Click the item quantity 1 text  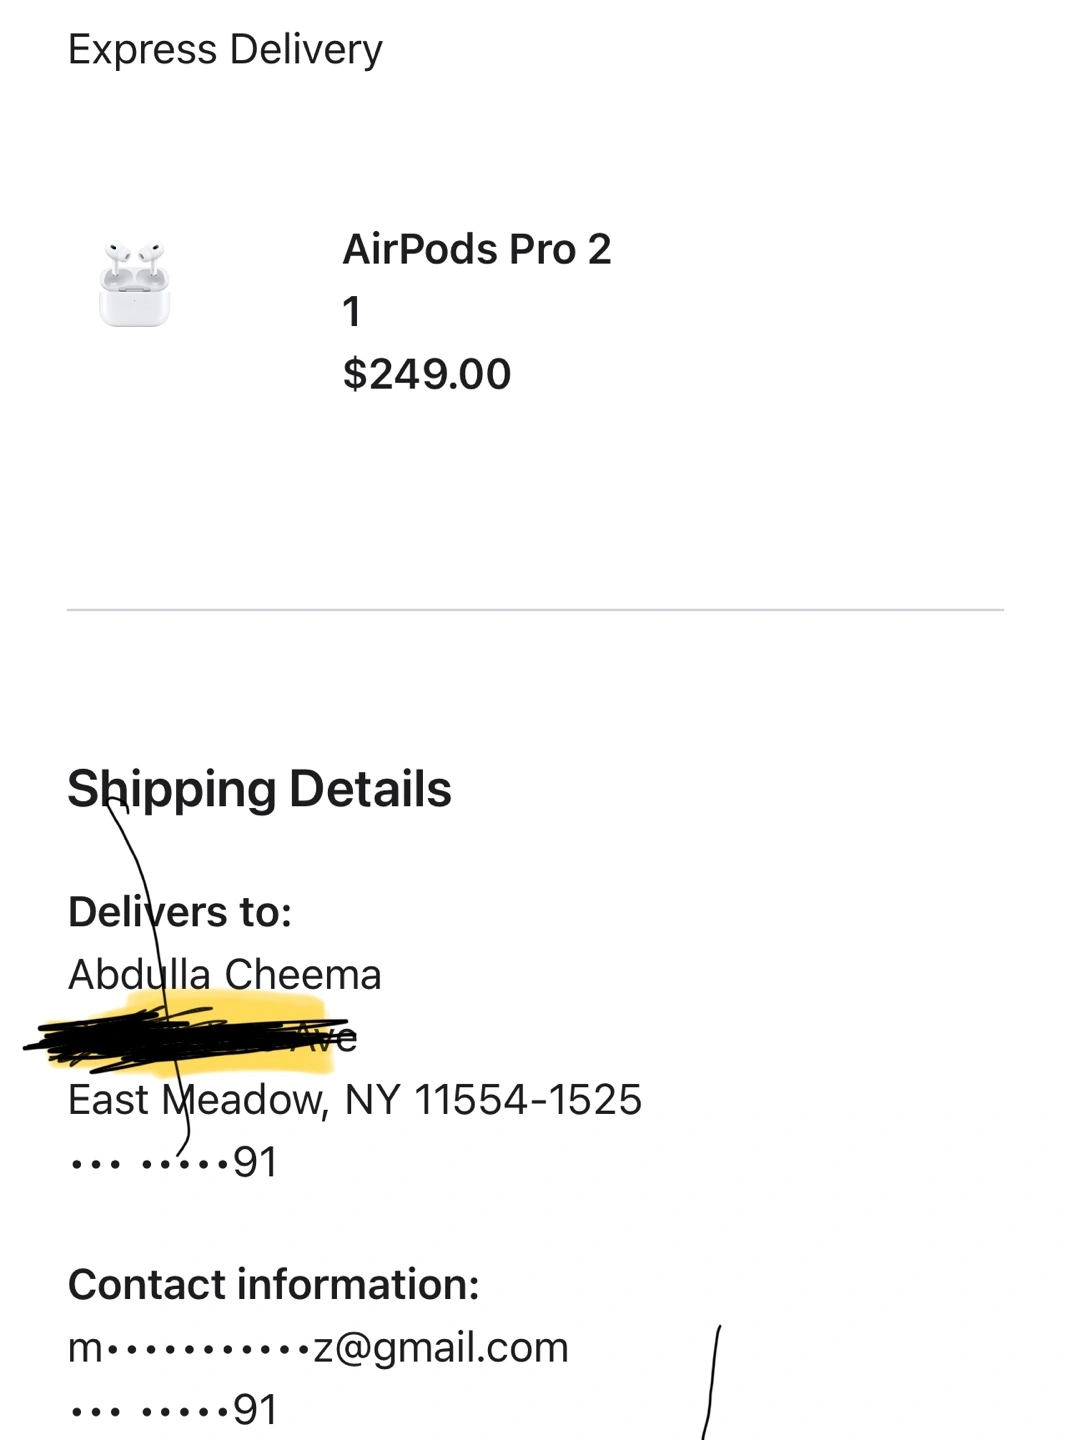(x=351, y=312)
